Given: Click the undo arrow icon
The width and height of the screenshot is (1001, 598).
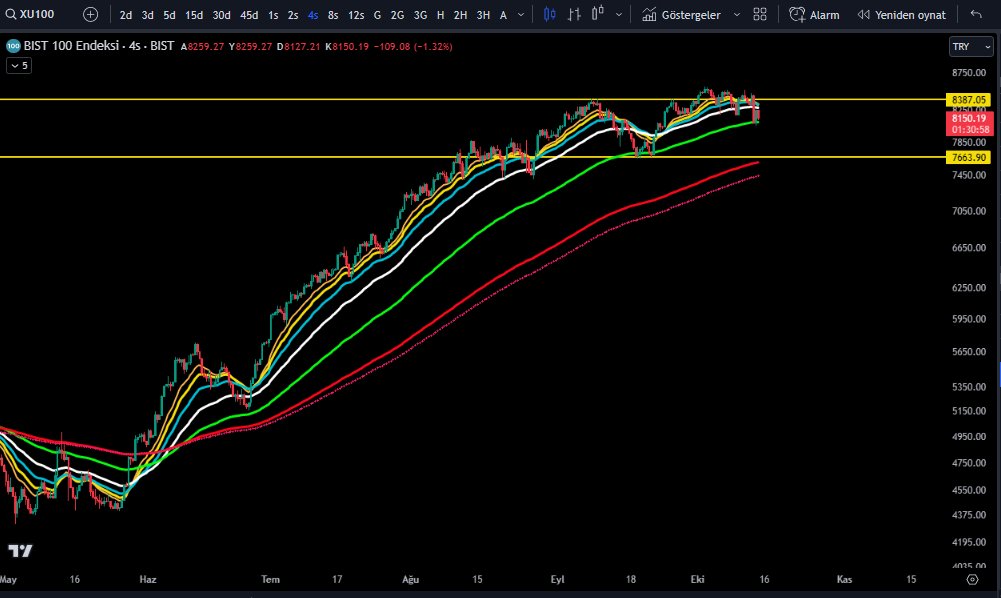Looking at the screenshot, I should (x=976, y=14).
